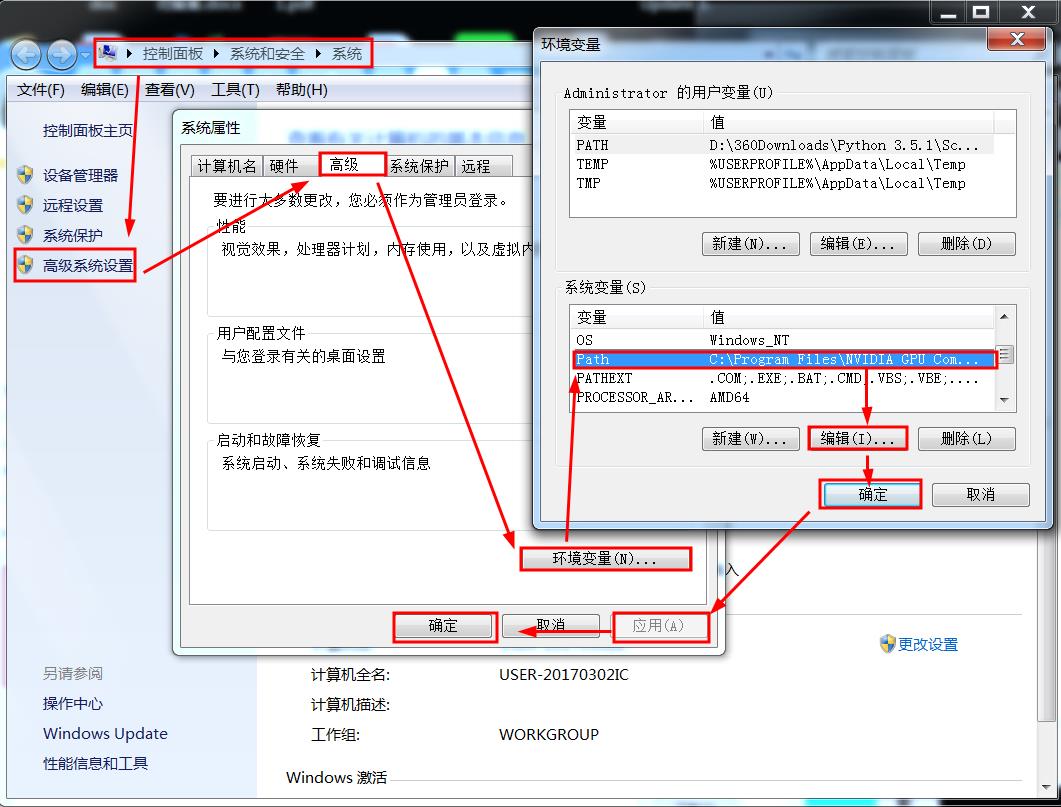The height and width of the screenshot is (807, 1061).
Task: Click system variables scrollbar thumb
Action: [1005, 354]
